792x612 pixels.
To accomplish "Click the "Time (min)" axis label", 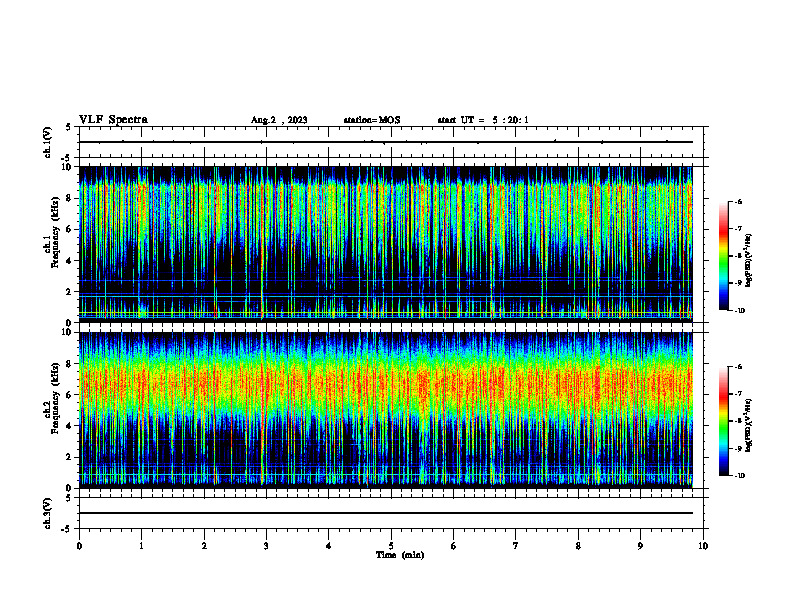I will [400, 555].
